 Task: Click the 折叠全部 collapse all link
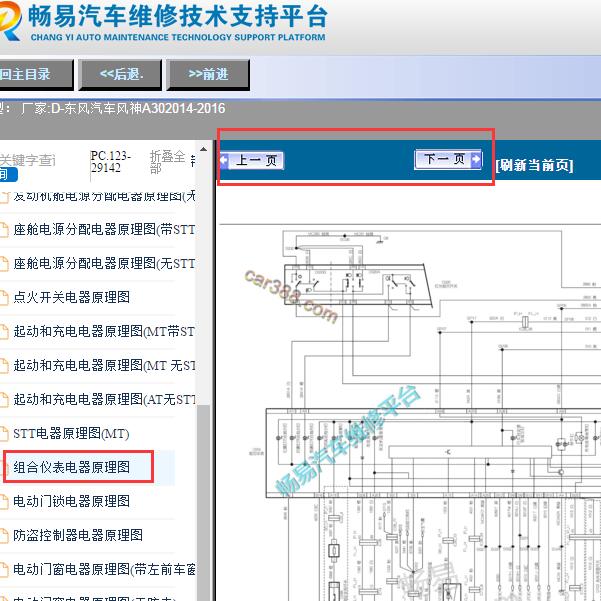167,162
